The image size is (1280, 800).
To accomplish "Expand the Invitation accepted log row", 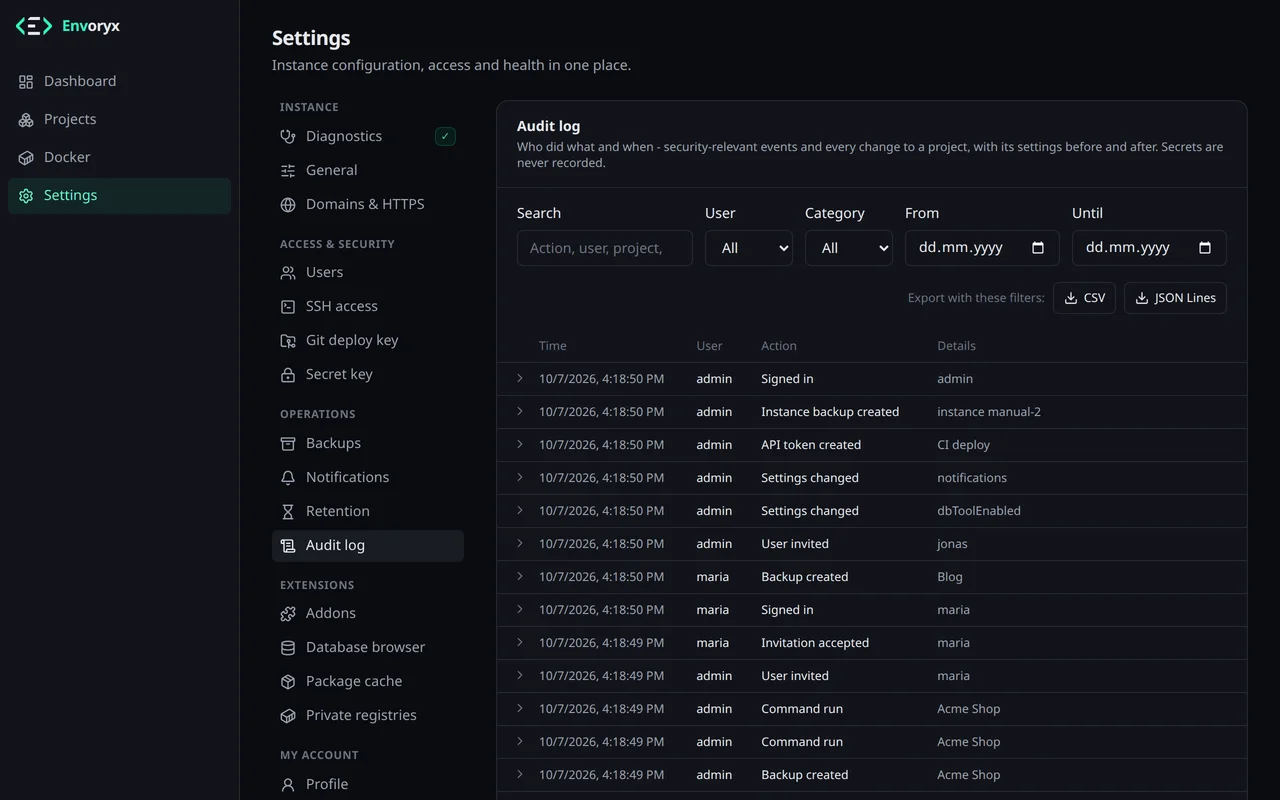I will coord(520,642).
